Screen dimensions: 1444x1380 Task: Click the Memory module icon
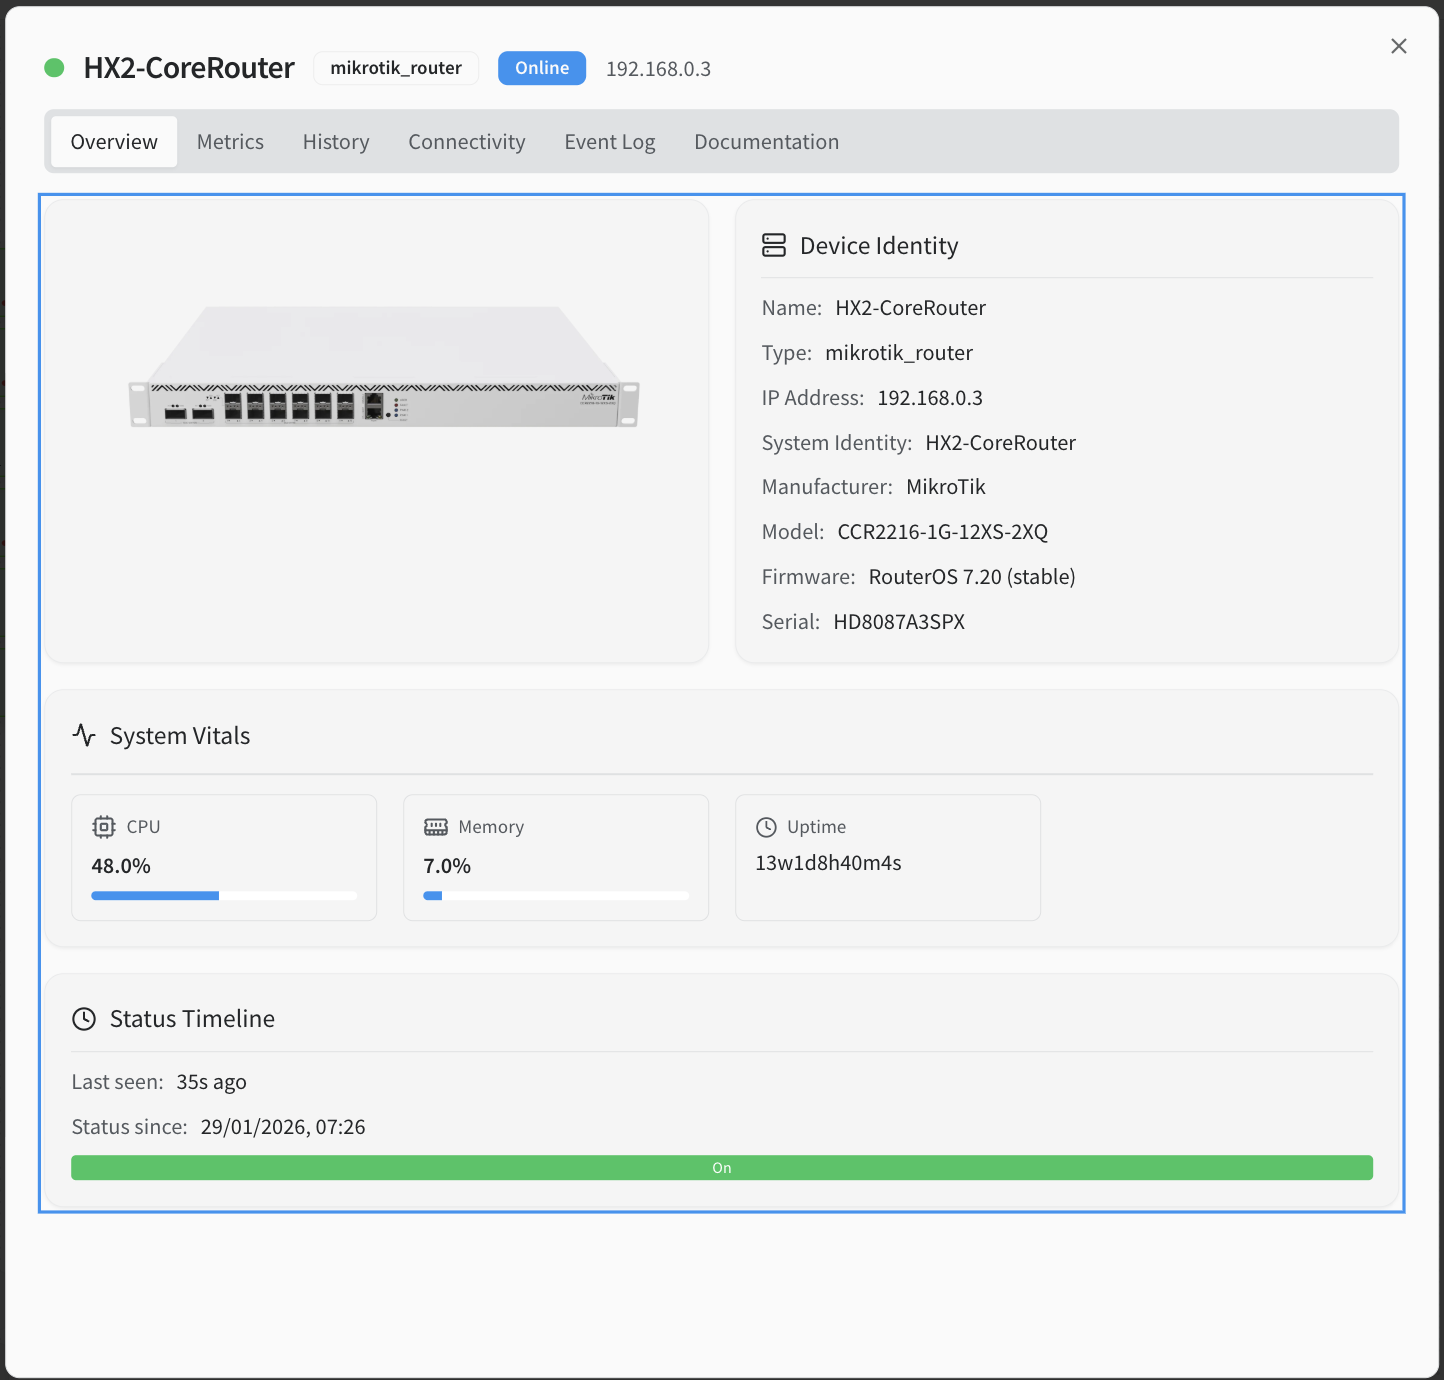point(436,827)
